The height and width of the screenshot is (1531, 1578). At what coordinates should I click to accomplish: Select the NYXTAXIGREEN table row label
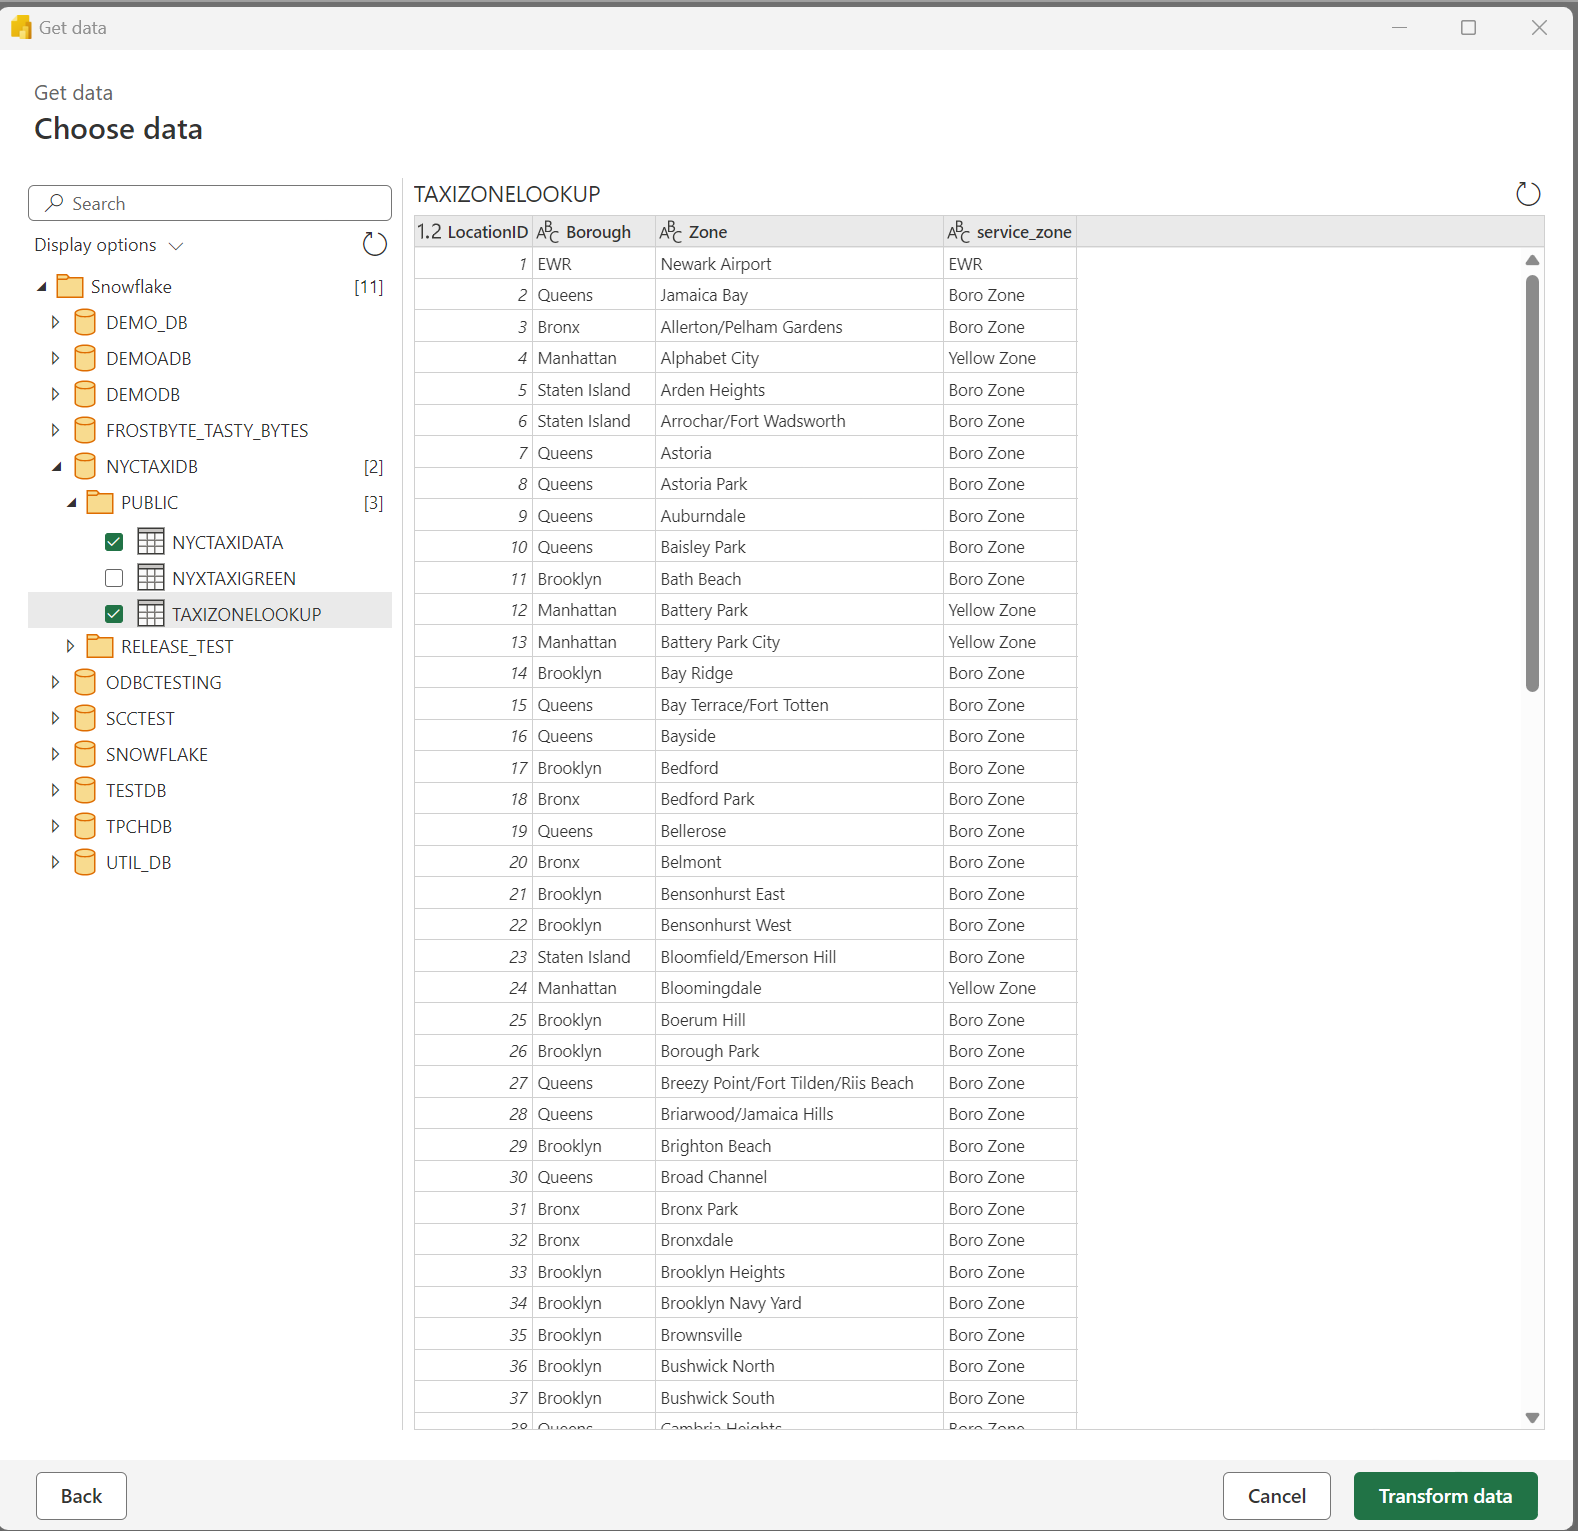234,578
